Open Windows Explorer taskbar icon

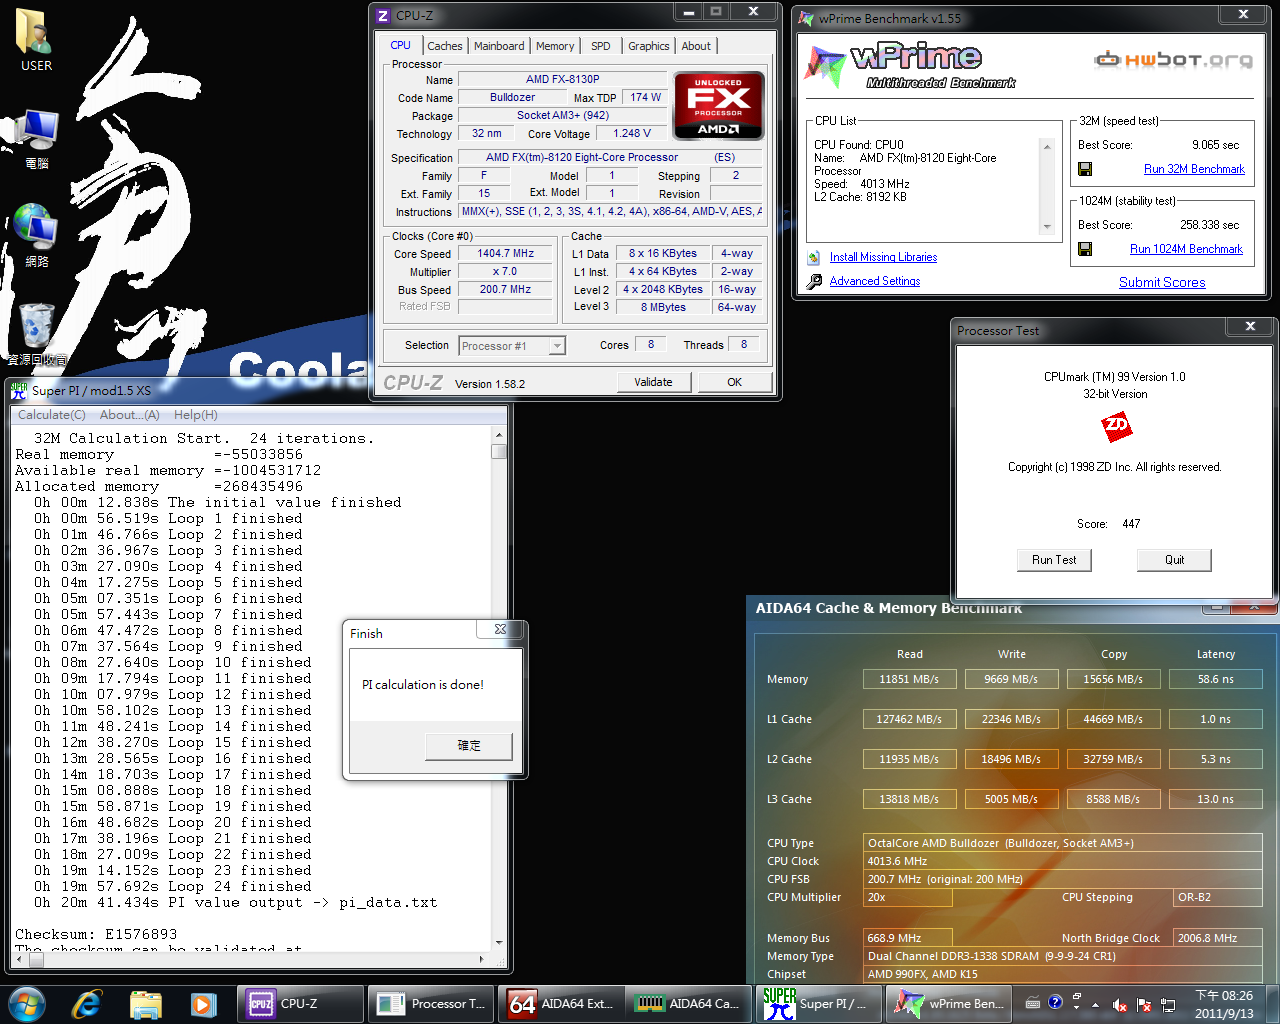click(145, 1004)
